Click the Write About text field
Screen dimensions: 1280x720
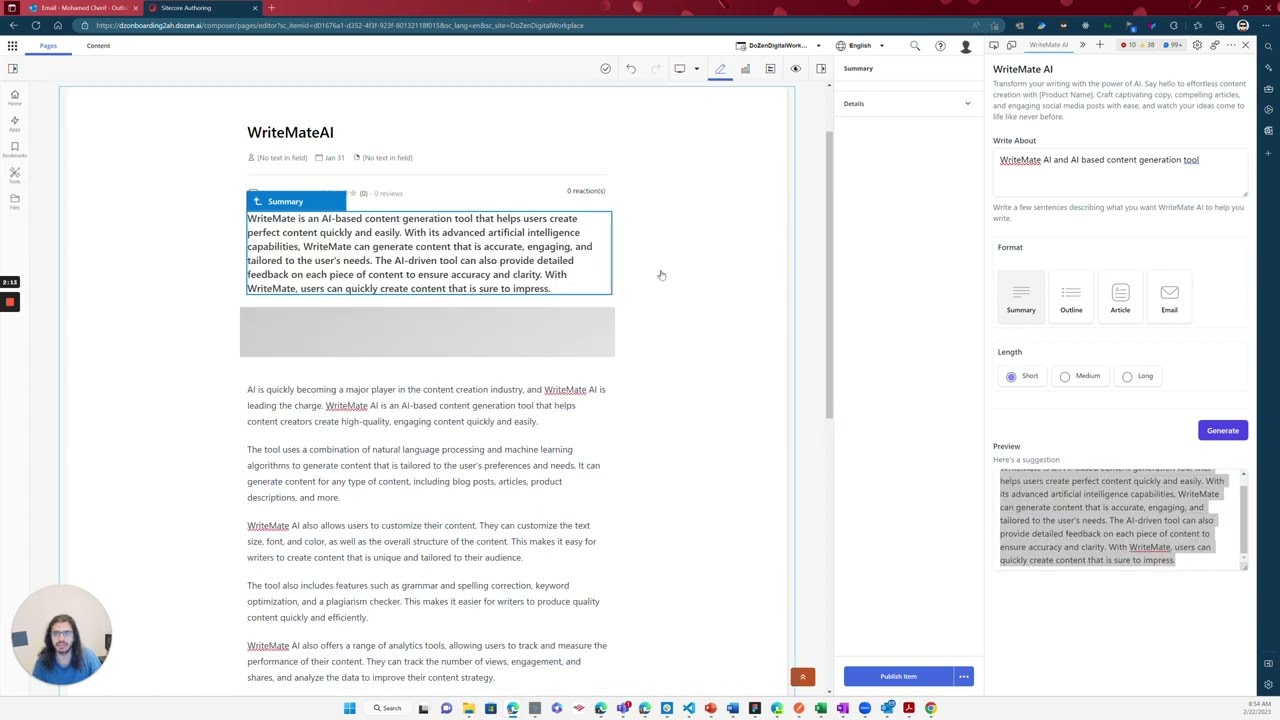click(x=1120, y=174)
